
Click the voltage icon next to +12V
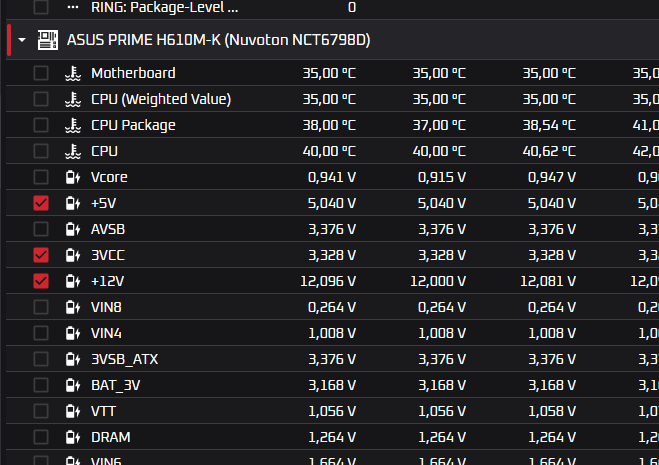[73, 281]
